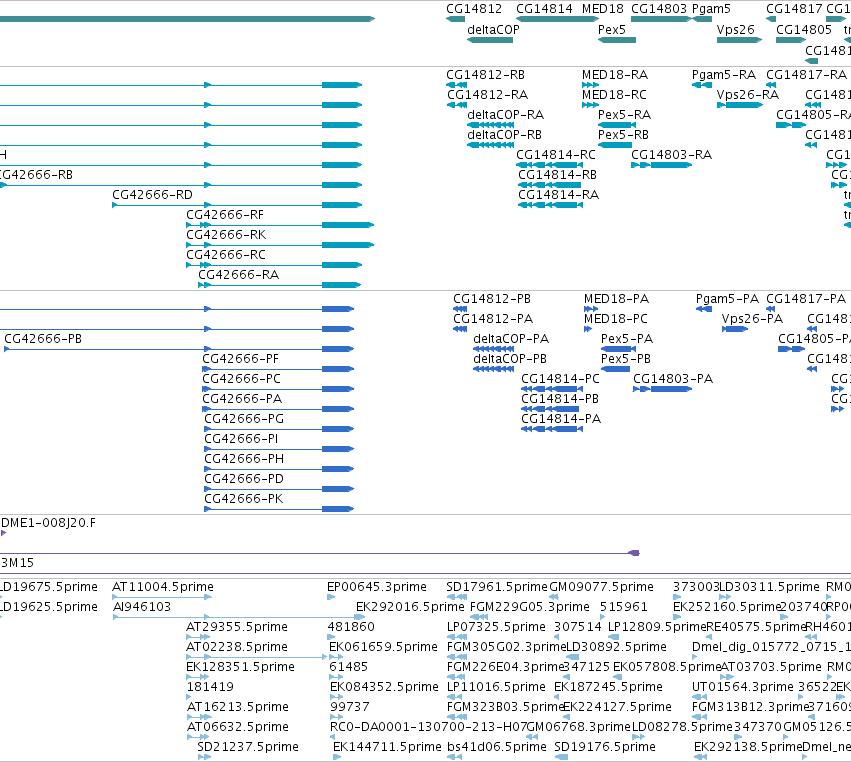The width and height of the screenshot is (851, 762).
Task: Click the CG14812 gene label
Action: (x=474, y=9)
